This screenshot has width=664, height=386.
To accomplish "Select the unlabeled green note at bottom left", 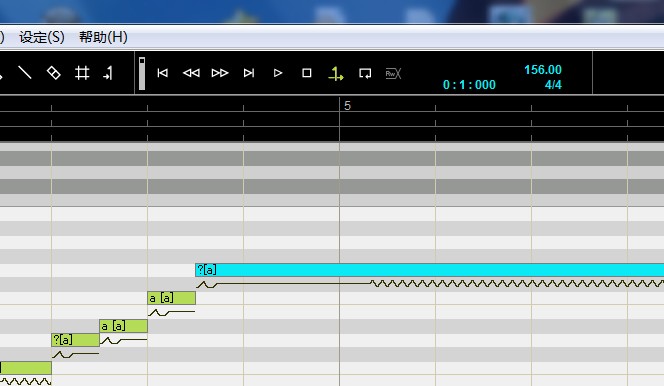I will (x=25, y=368).
